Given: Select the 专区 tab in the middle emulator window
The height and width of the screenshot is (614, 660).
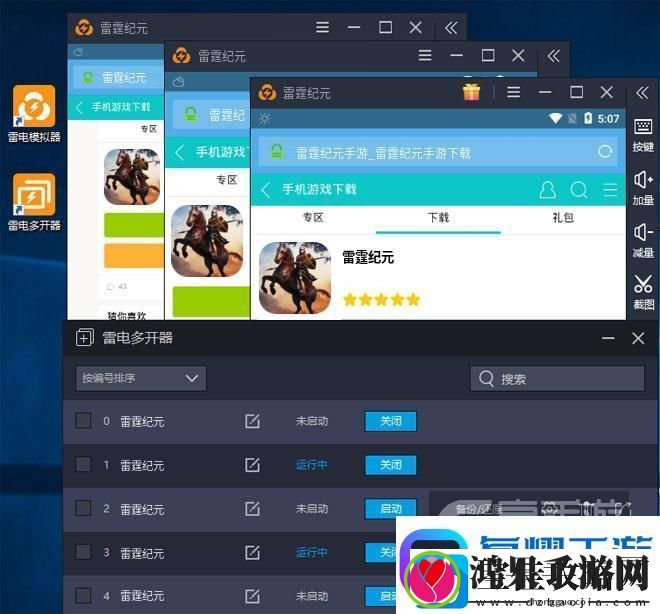Looking at the screenshot, I should pos(226,180).
